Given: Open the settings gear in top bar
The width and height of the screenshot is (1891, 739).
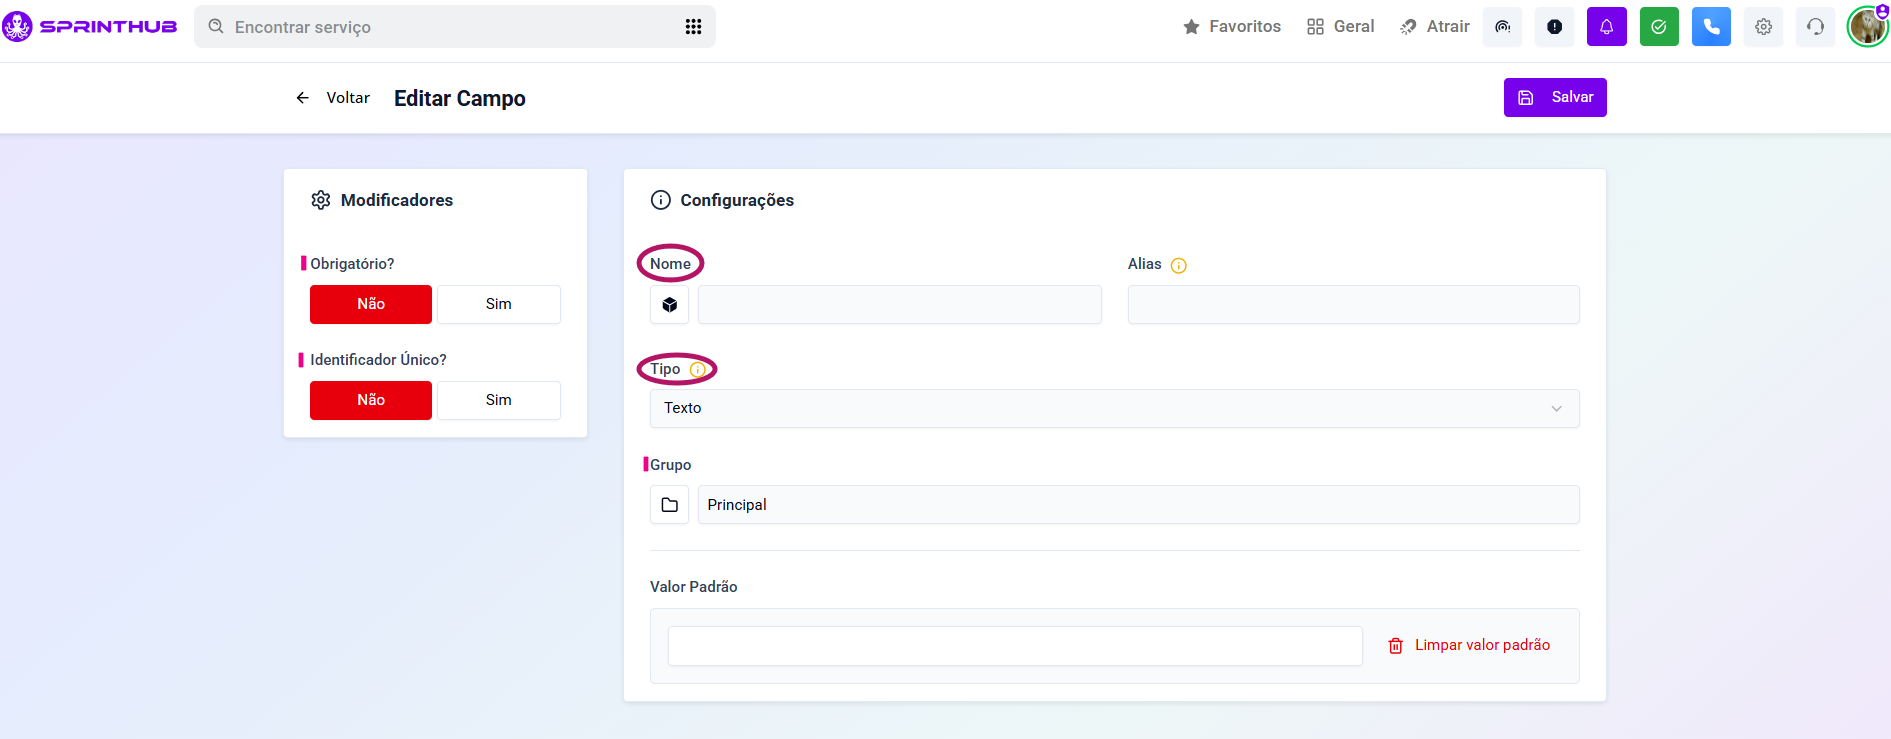Looking at the screenshot, I should 1763,27.
